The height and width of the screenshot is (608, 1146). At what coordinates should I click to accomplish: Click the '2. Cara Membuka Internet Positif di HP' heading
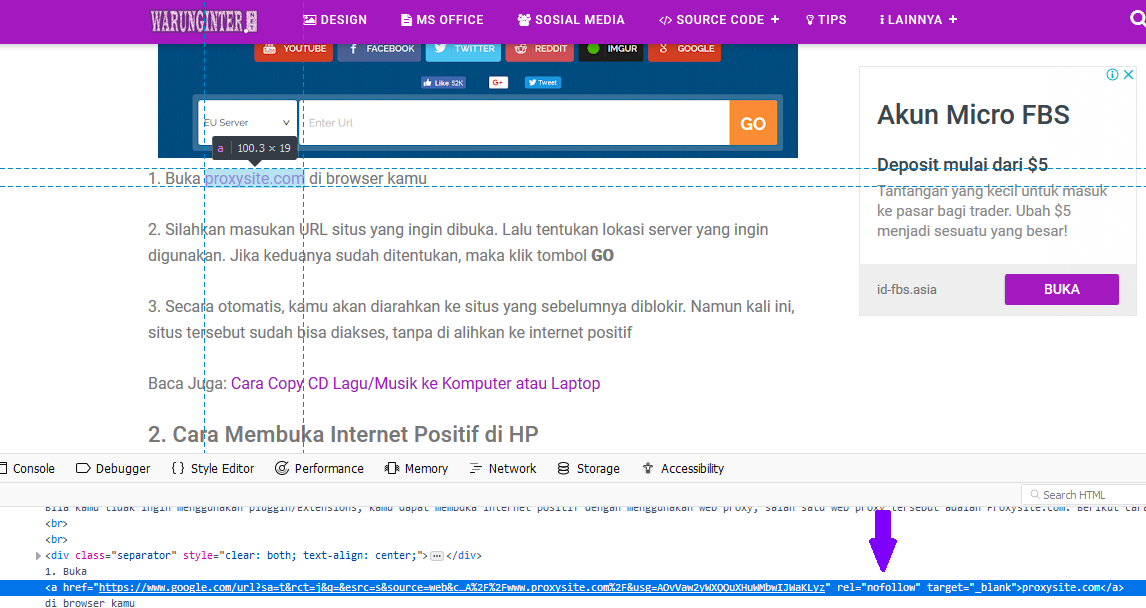point(344,434)
